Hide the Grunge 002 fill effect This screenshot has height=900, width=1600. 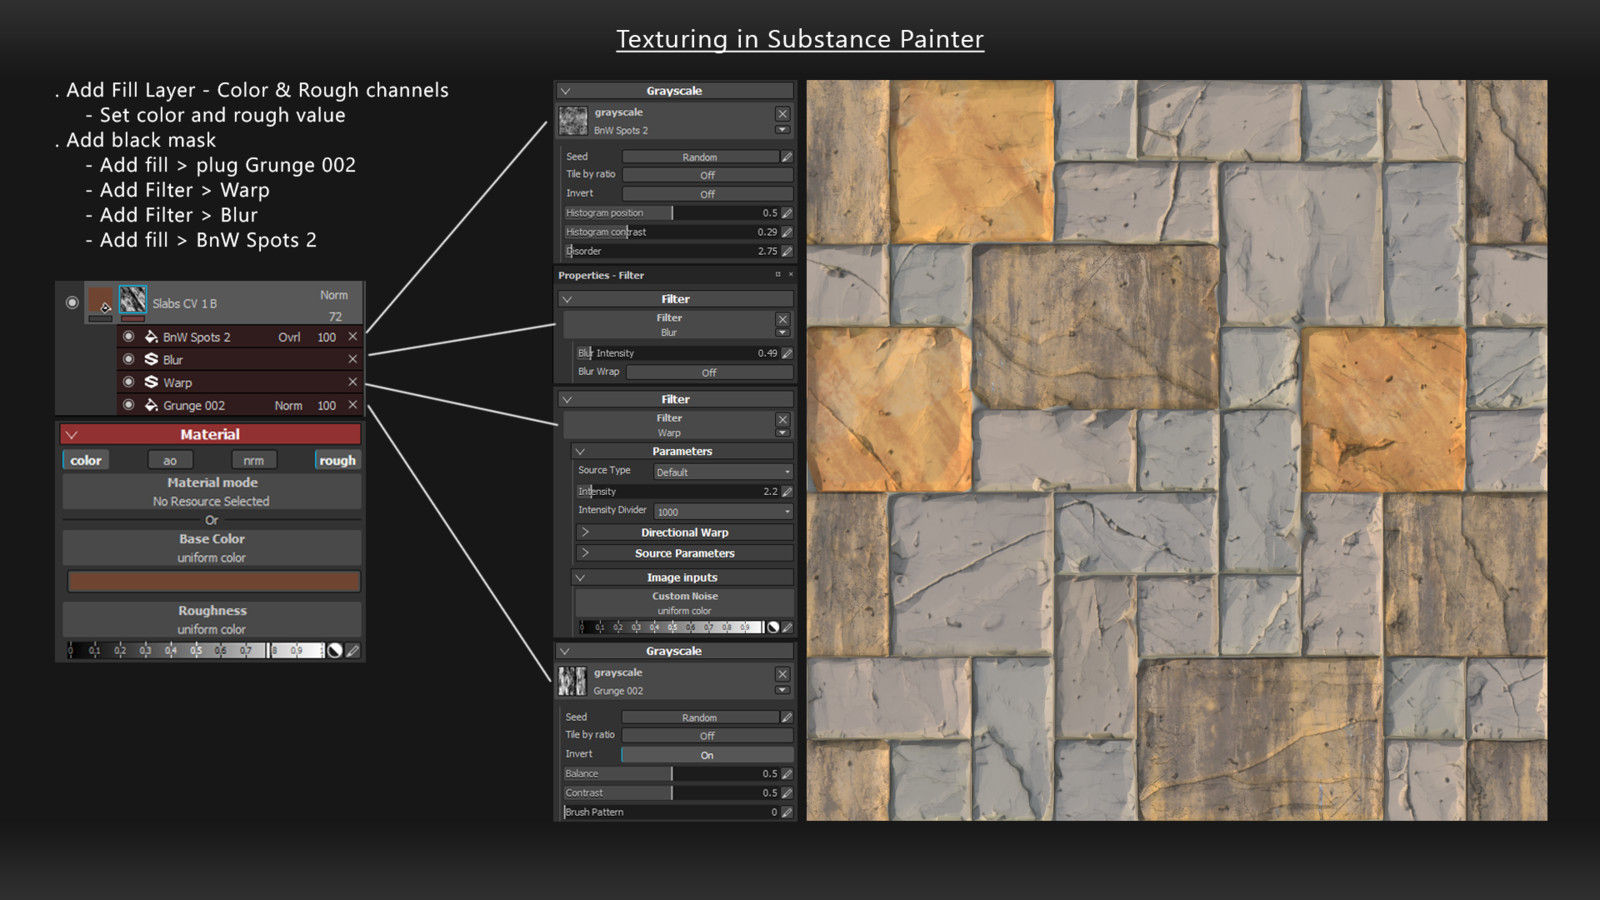(x=128, y=405)
